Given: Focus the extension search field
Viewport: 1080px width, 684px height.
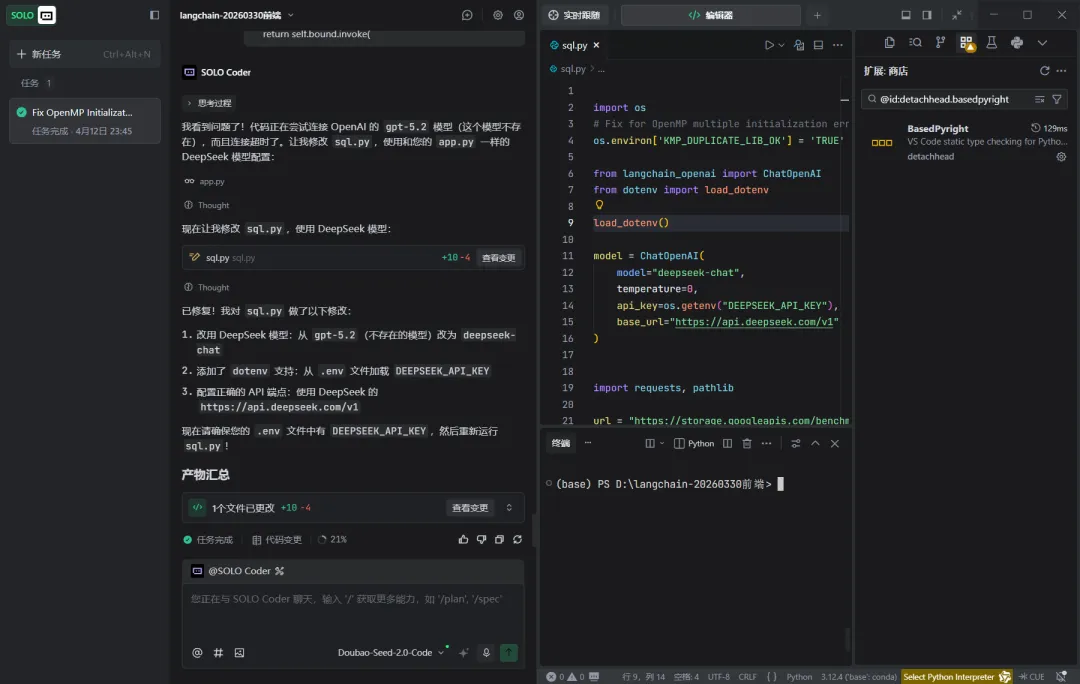Looking at the screenshot, I should click(953, 99).
